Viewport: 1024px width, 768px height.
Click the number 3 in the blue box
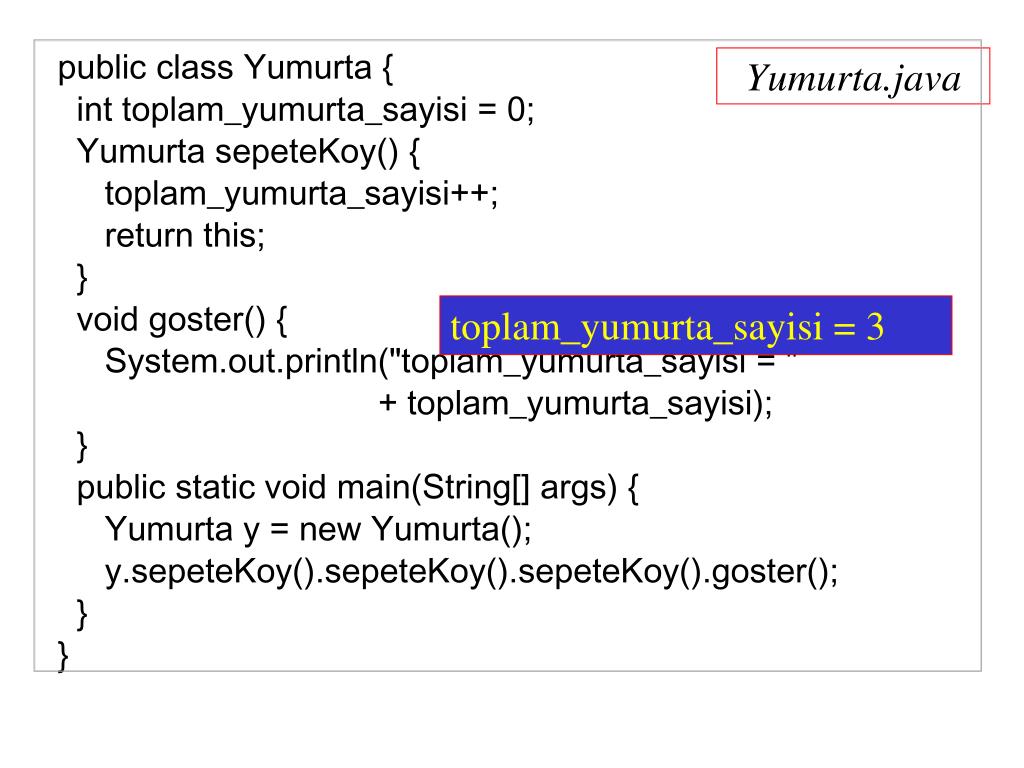tap(875, 327)
